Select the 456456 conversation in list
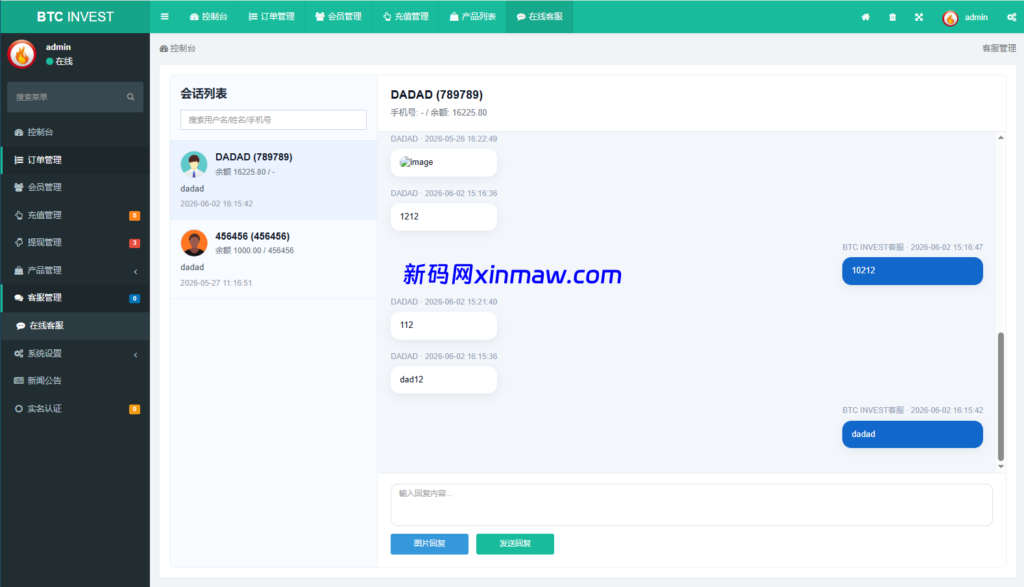Image resolution: width=1024 pixels, height=587 pixels. click(273, 259)
